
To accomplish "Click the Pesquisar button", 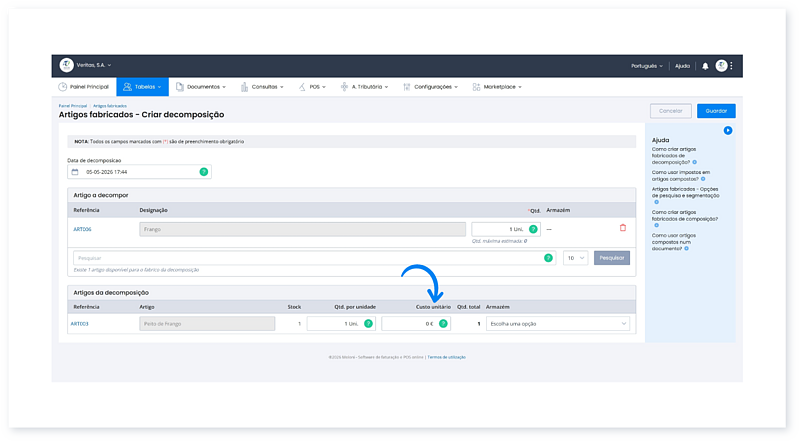I will tap(612, 258).
